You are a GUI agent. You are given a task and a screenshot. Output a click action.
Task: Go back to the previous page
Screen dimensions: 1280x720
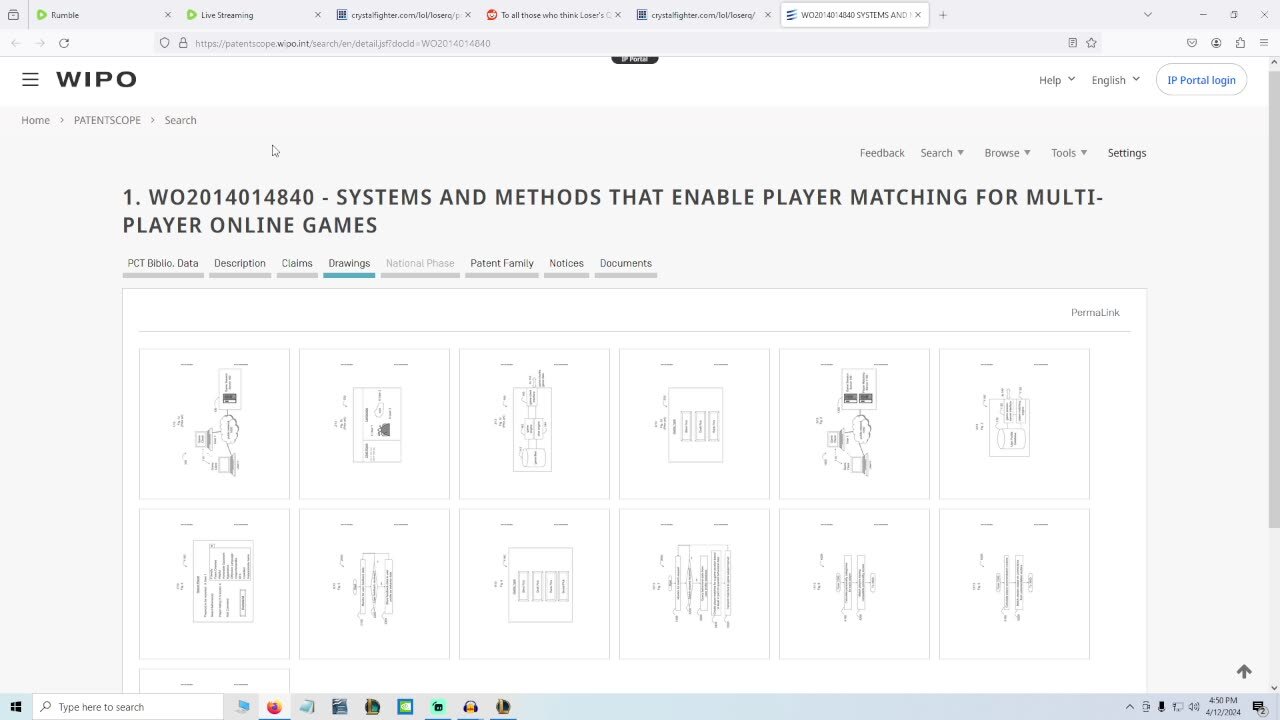(x=15, y=43)
